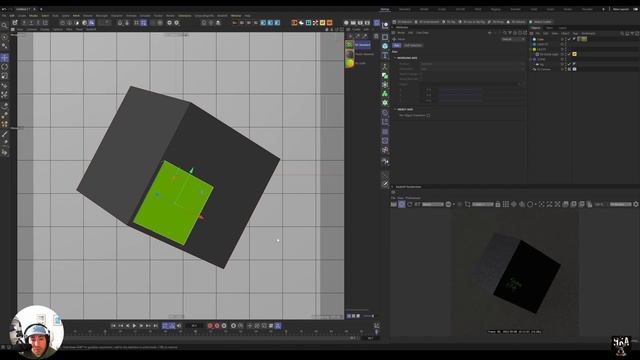Go to end of timeline
640x360 pixels.
click(155, 326)
